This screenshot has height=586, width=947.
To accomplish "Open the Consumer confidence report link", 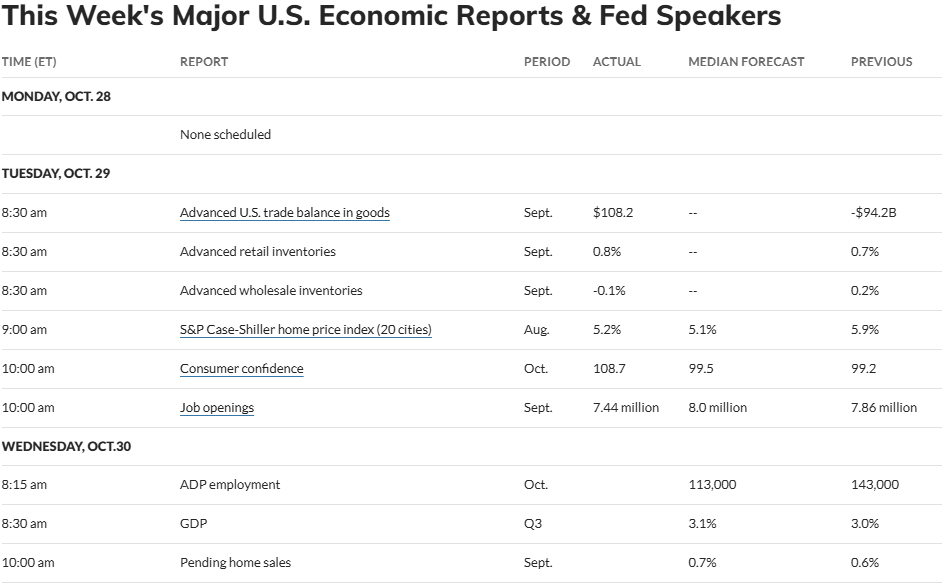I will [242, 369].
